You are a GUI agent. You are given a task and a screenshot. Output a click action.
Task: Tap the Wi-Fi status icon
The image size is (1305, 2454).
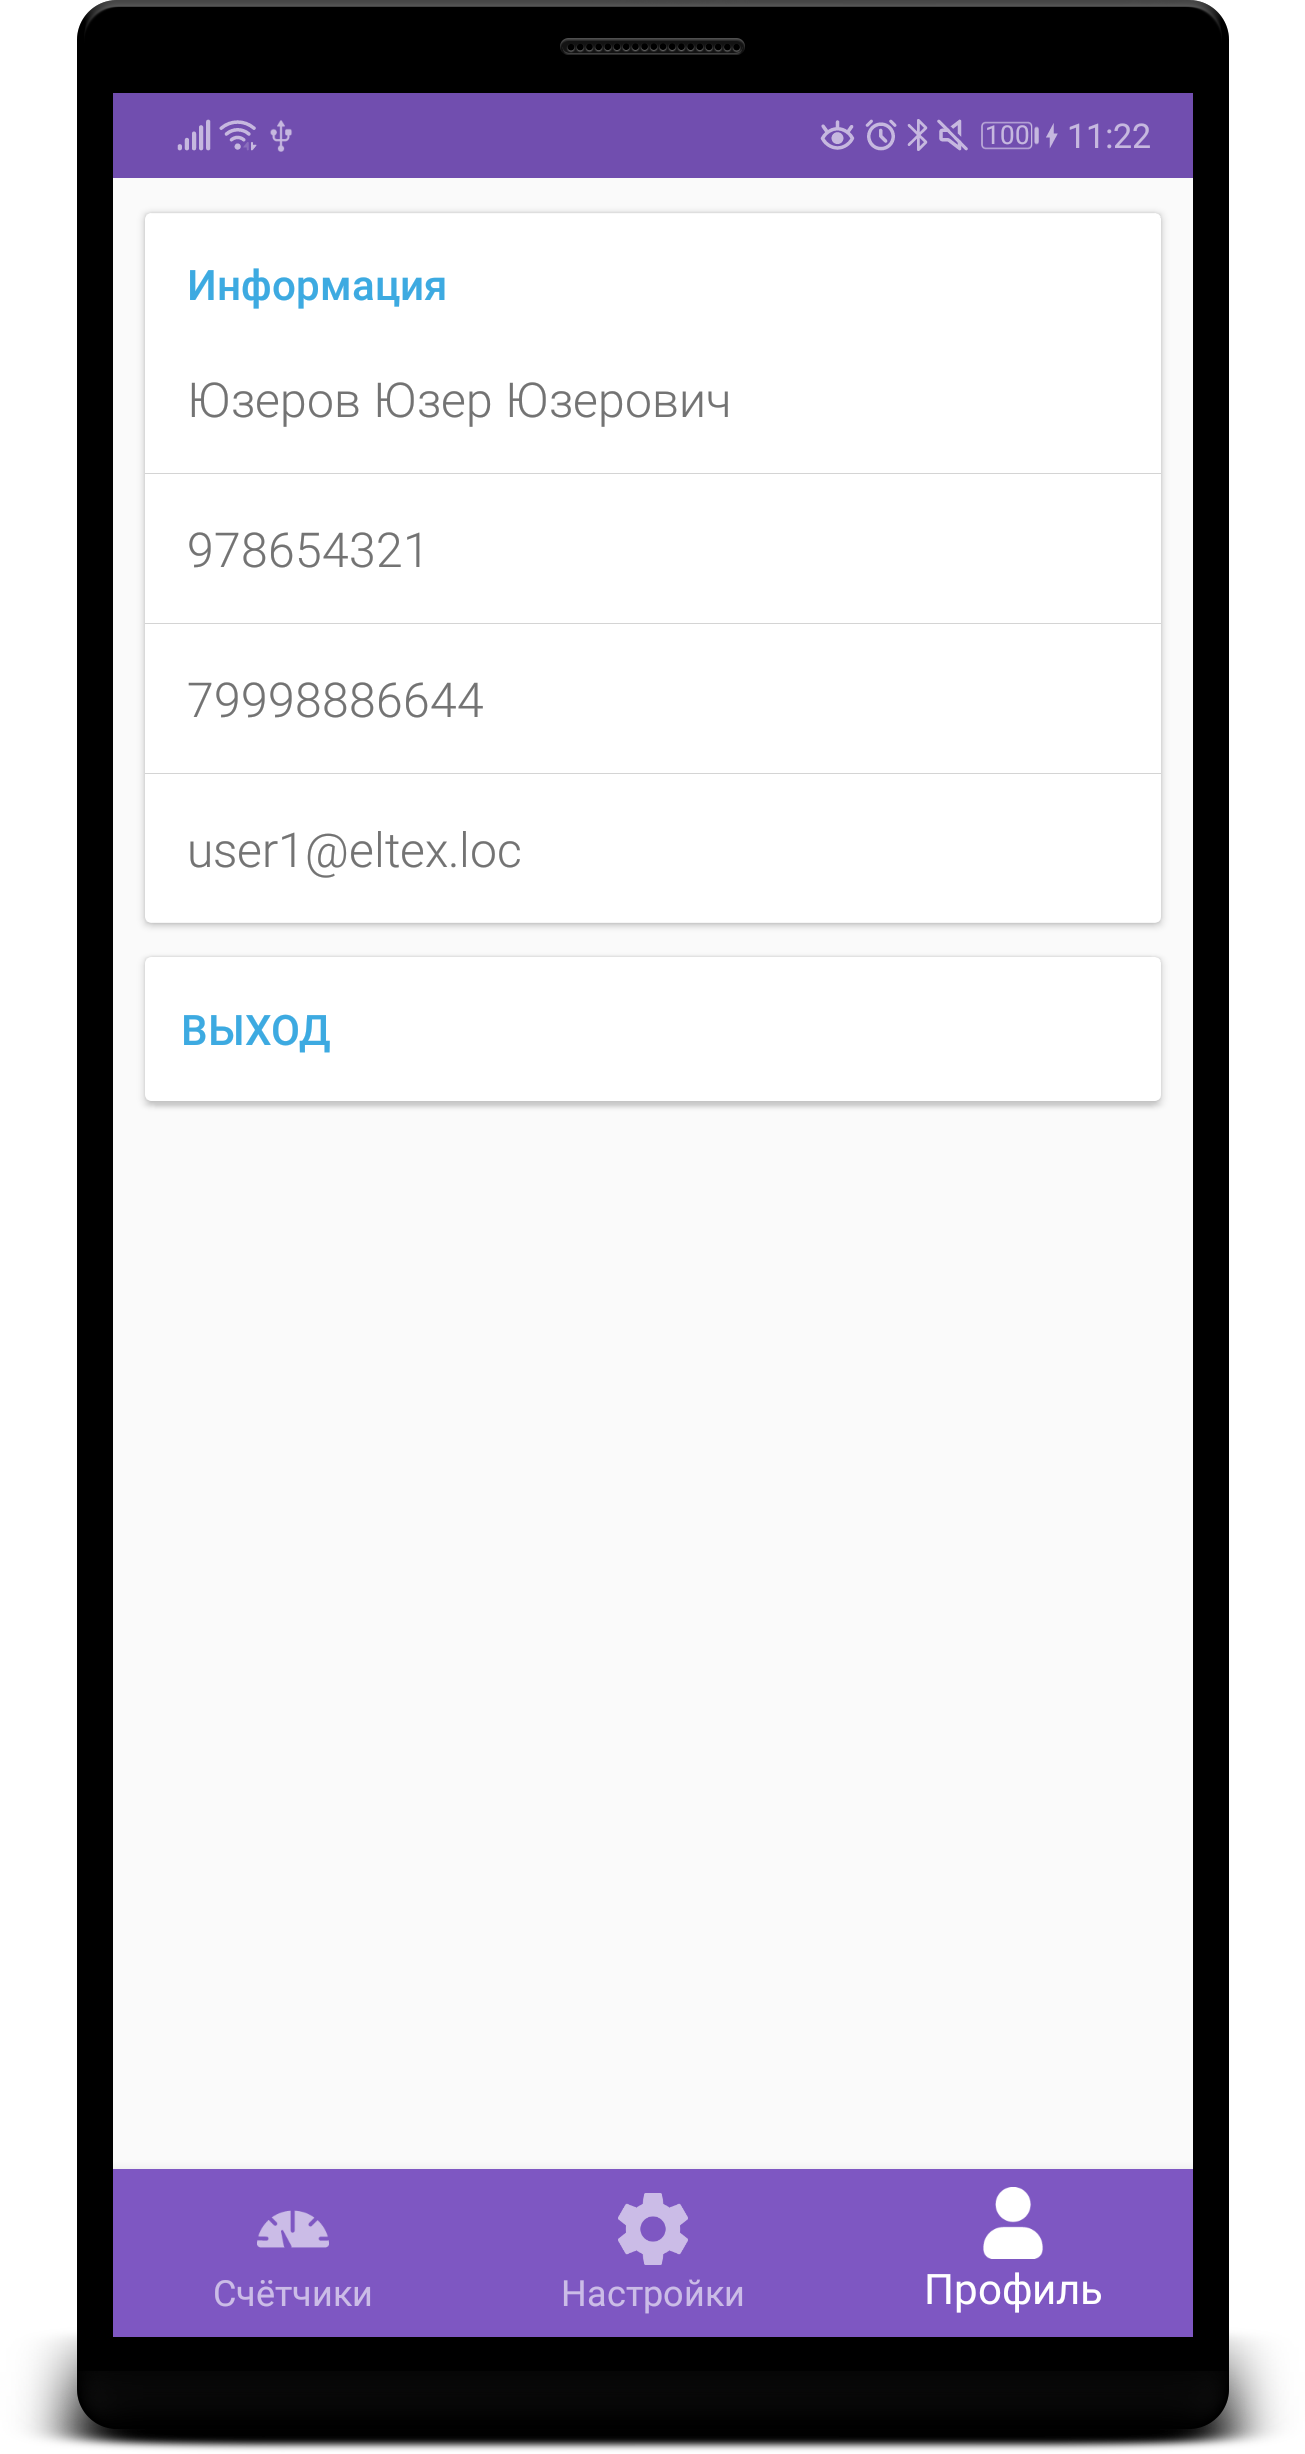click(239, 135)
